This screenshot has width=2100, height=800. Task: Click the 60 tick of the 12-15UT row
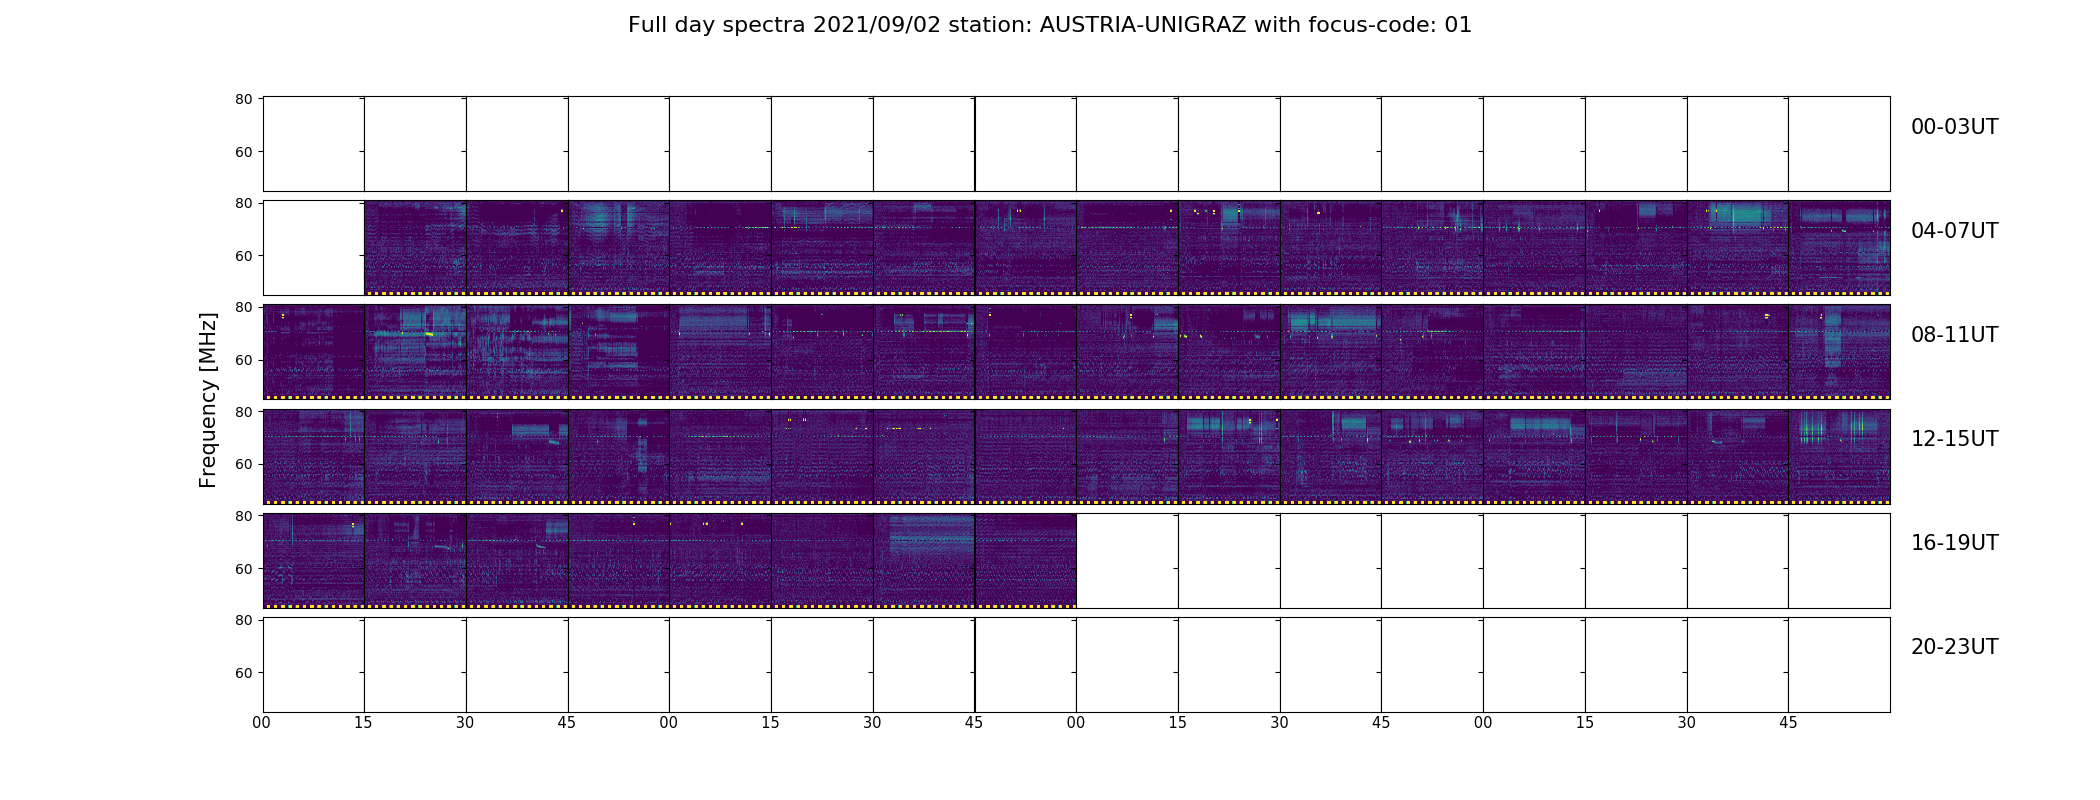click(x=243, y=464)
